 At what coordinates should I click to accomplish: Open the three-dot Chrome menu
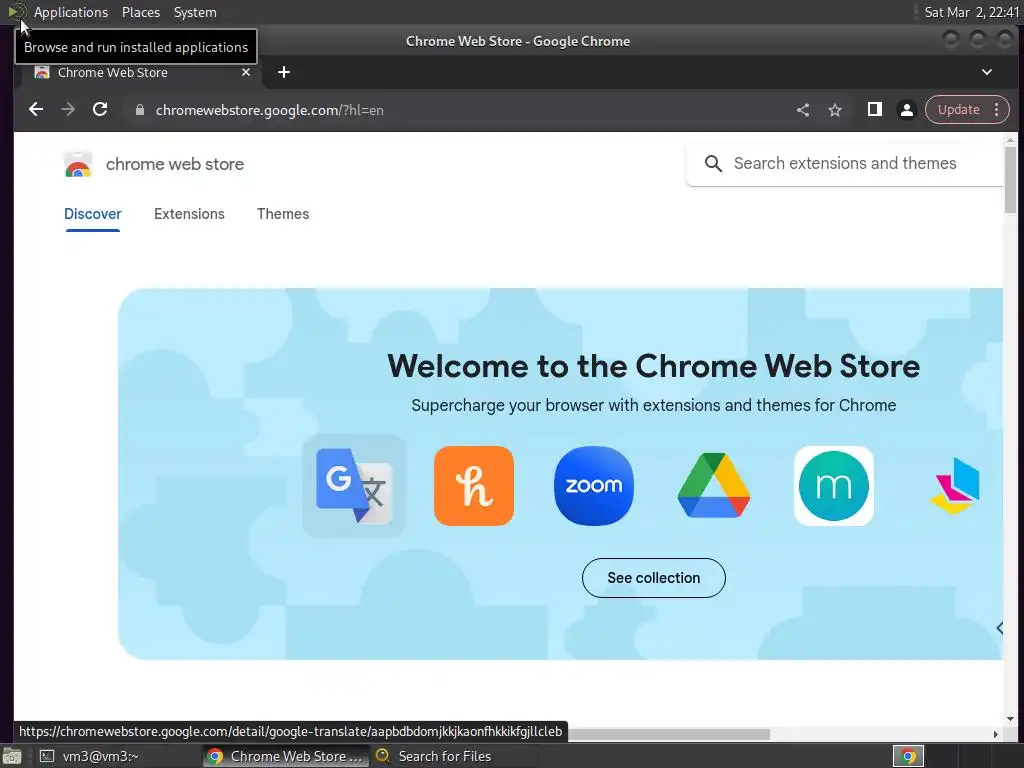pyautogui.click(x=997, y=110)
